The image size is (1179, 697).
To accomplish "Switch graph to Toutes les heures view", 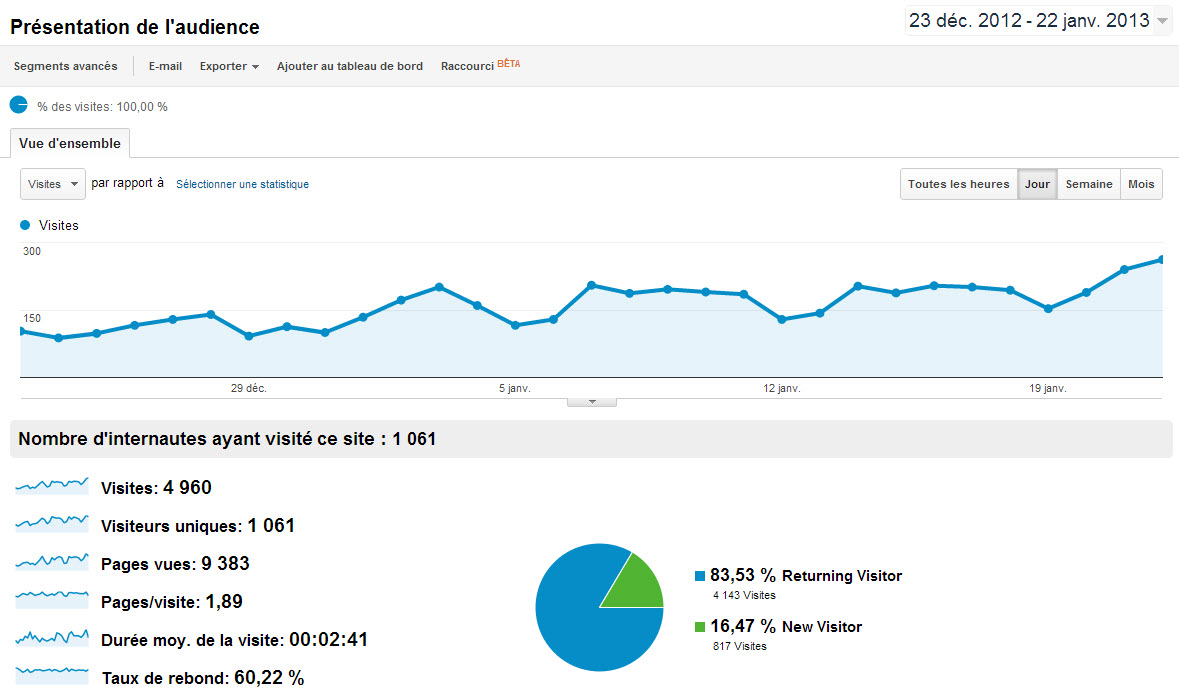I will (x=959, y=184).
